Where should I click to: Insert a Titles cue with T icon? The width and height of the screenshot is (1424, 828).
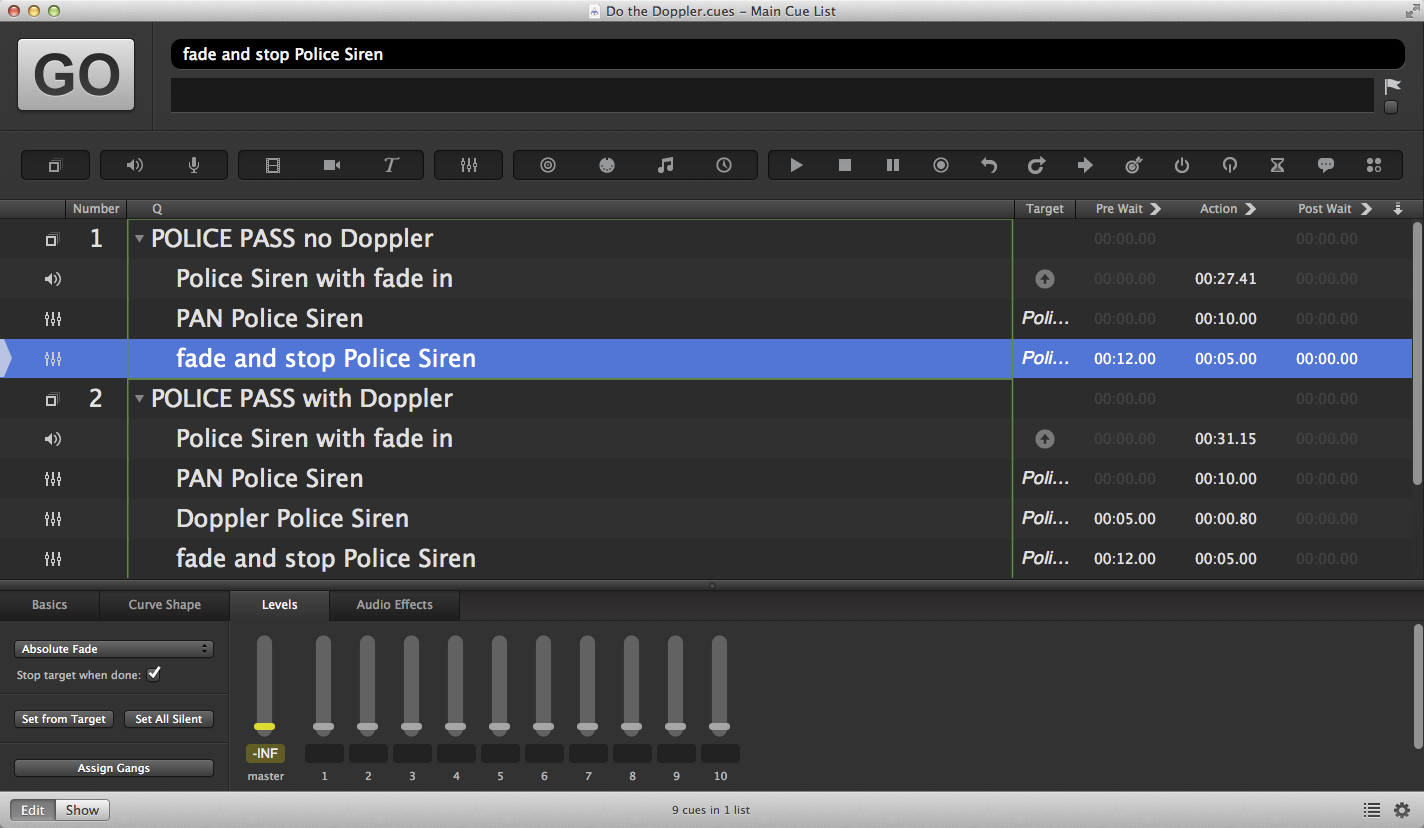click(x=391, y=165)
